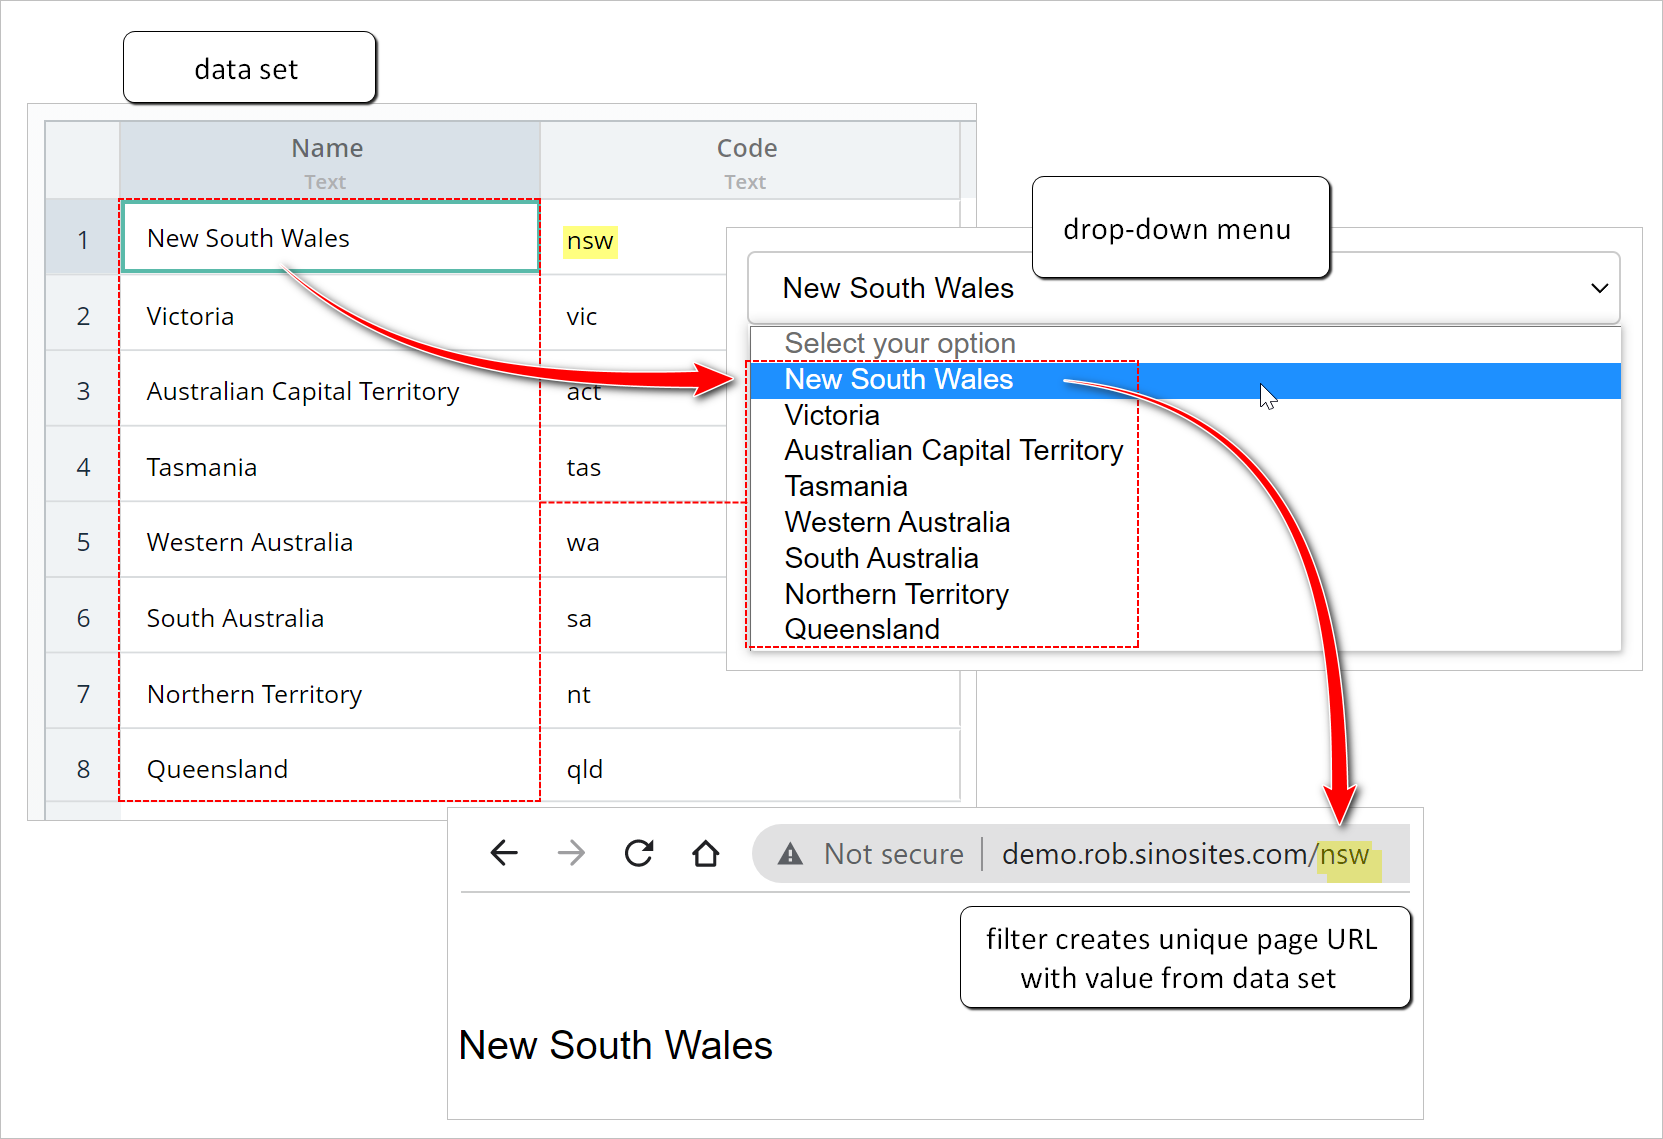Select the New South Wales name cell
Viewport: 1663px width, 1139px height.
click(330, 238)
